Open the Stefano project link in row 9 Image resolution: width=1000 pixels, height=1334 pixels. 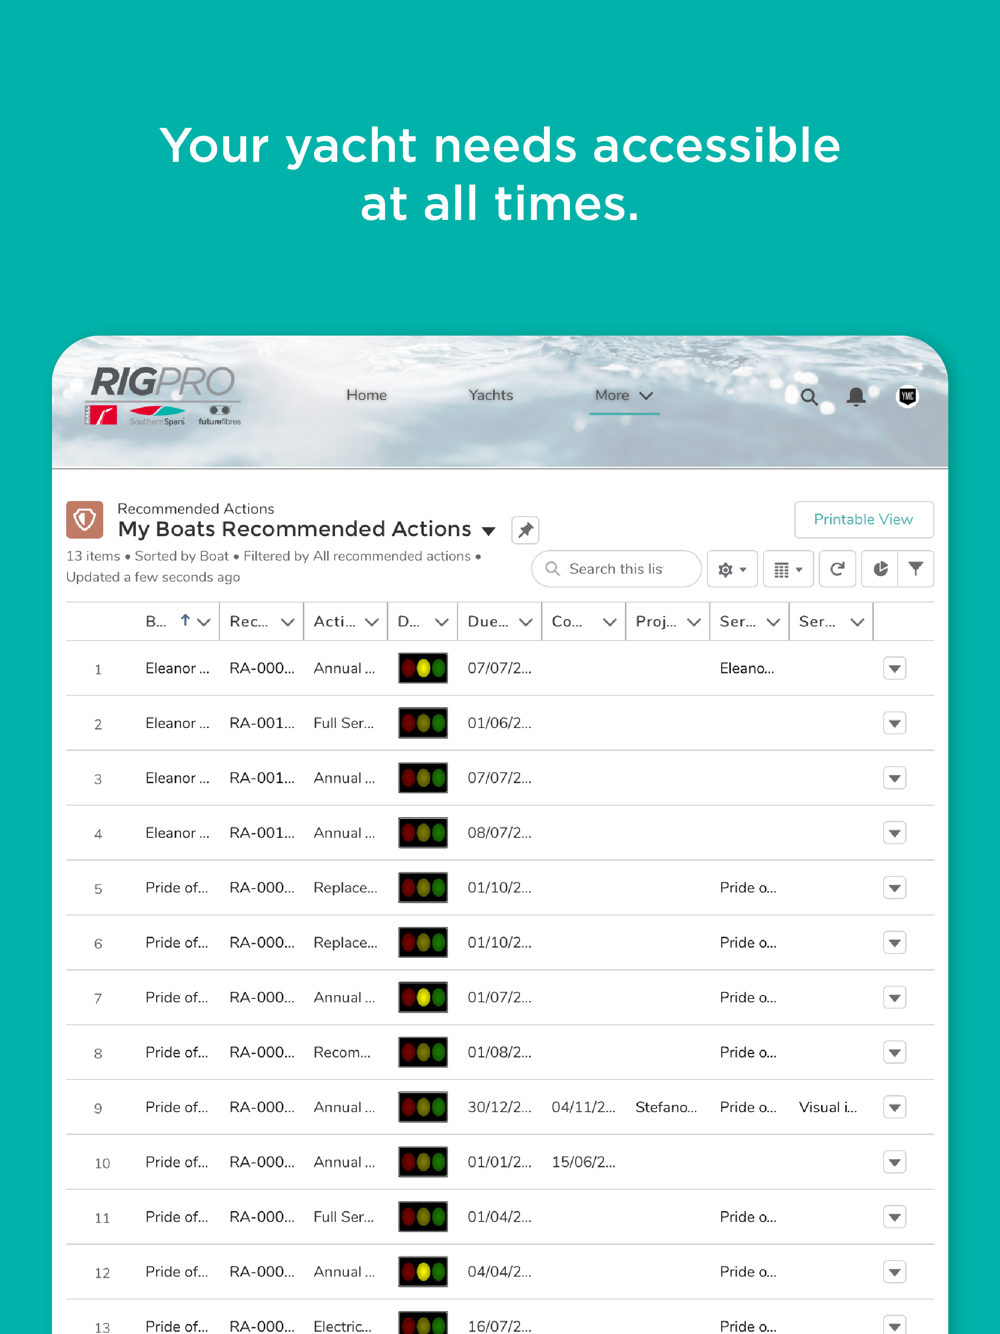coord(666,1107)
